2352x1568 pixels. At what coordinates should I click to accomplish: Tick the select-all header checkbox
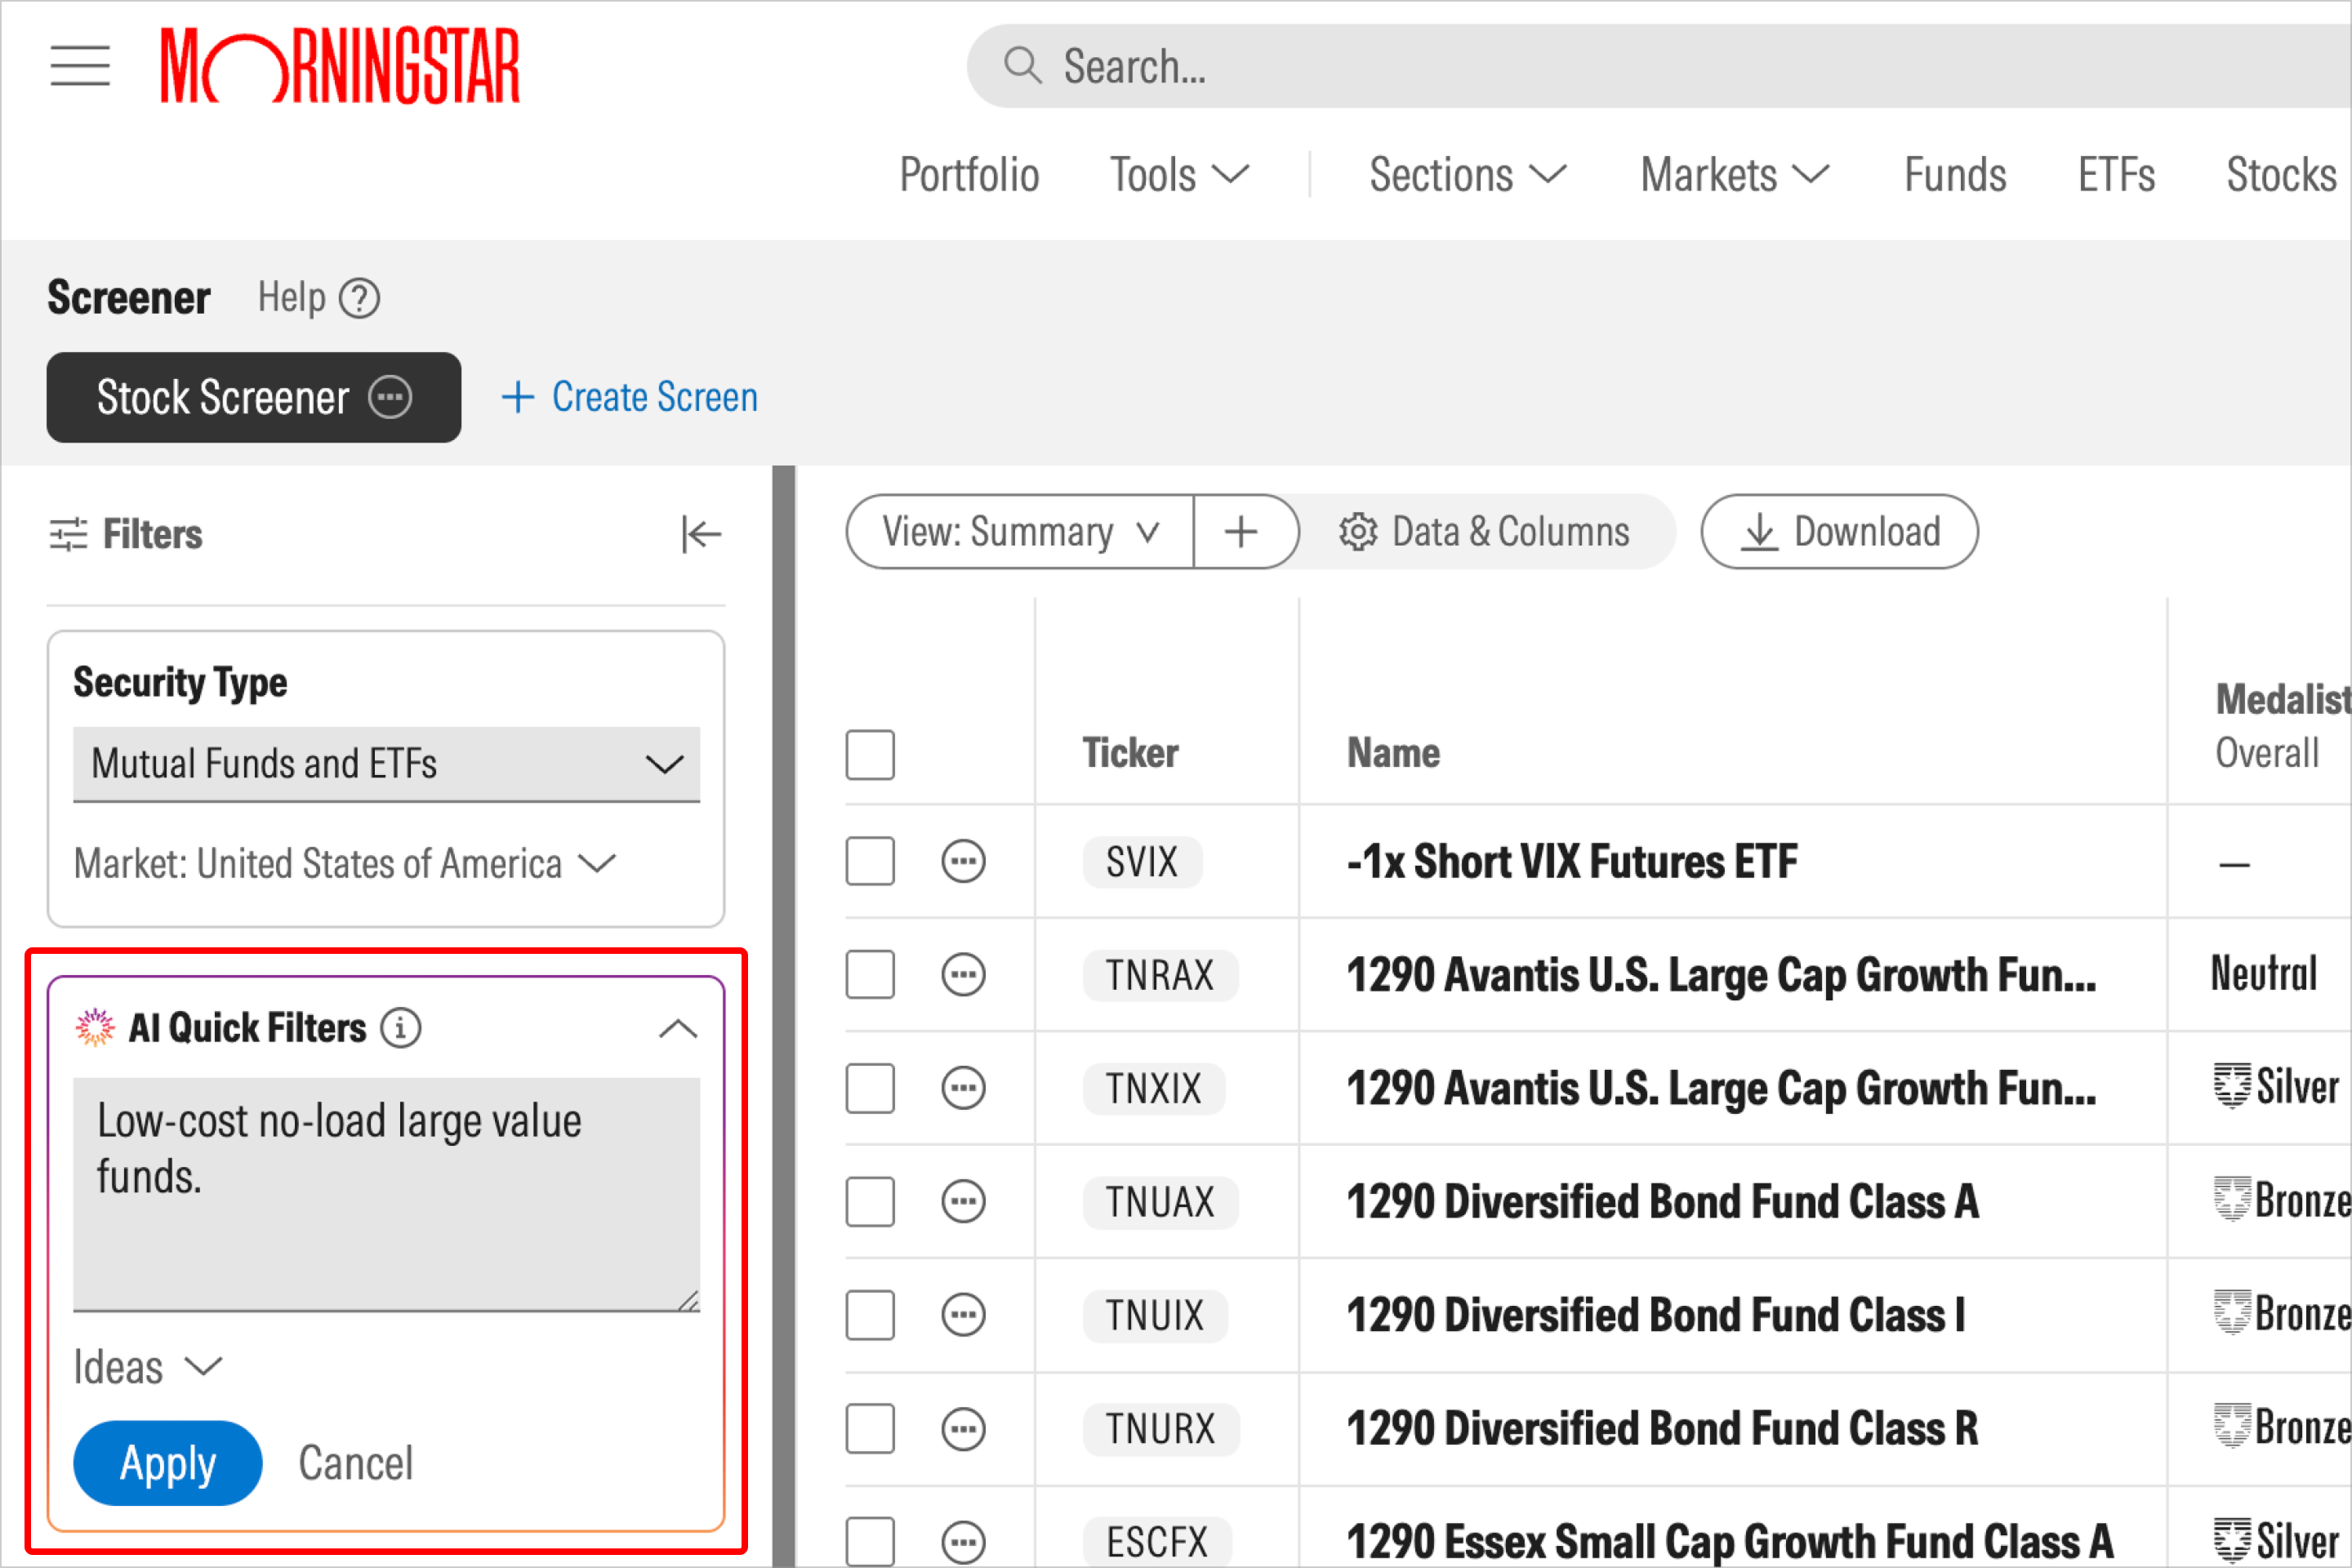pos(870,755)
